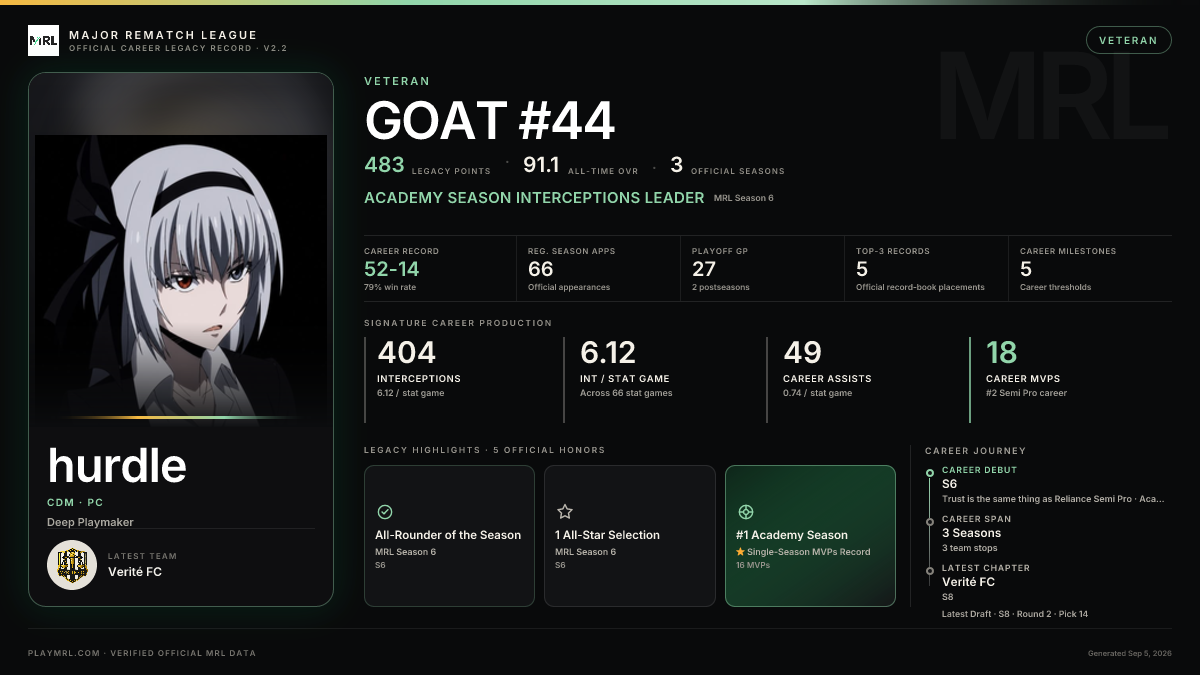Image resolution: width=1200 pixels, height=675 pixels.
Task: Click the 18 career MVPs figure
Action: (x=1001, y=353)
